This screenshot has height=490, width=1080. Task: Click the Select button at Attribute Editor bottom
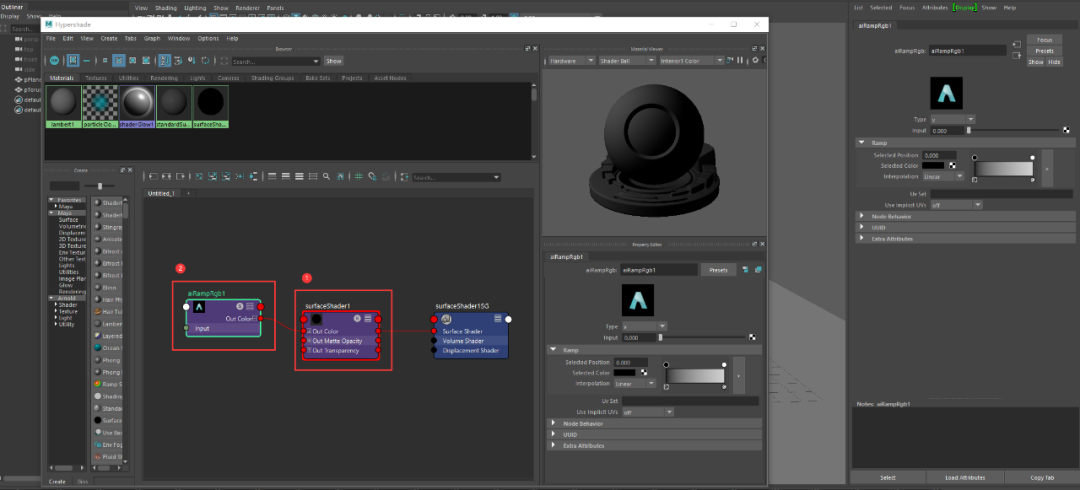(x=888, y=477)
